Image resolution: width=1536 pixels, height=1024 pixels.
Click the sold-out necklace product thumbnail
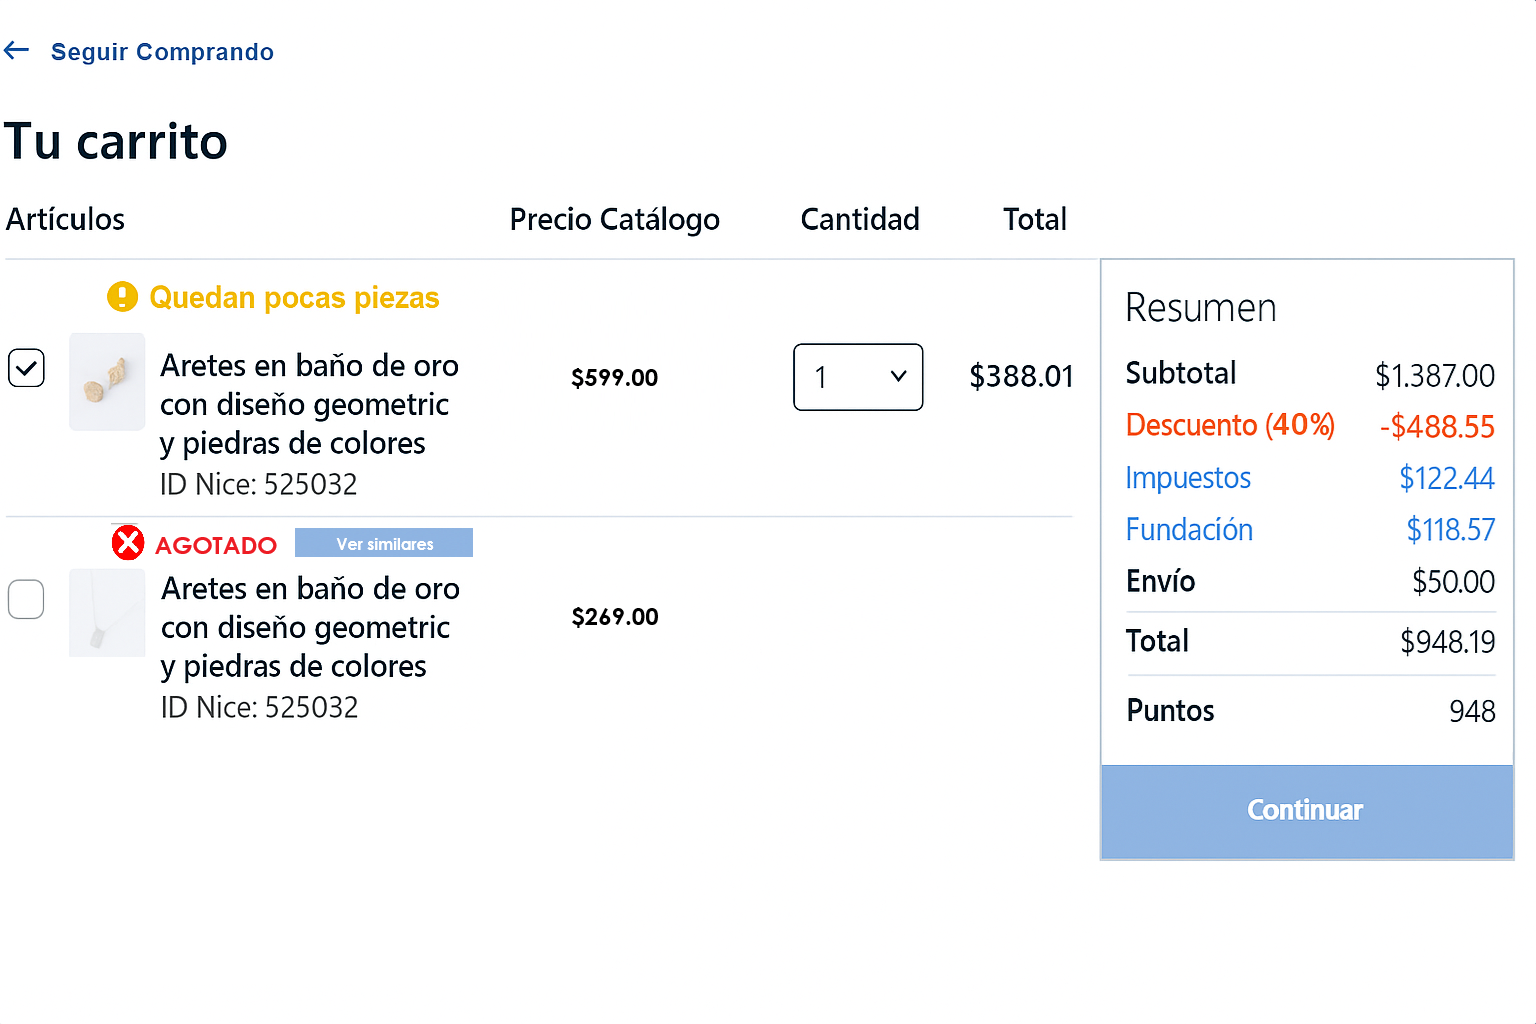[106, 613]
